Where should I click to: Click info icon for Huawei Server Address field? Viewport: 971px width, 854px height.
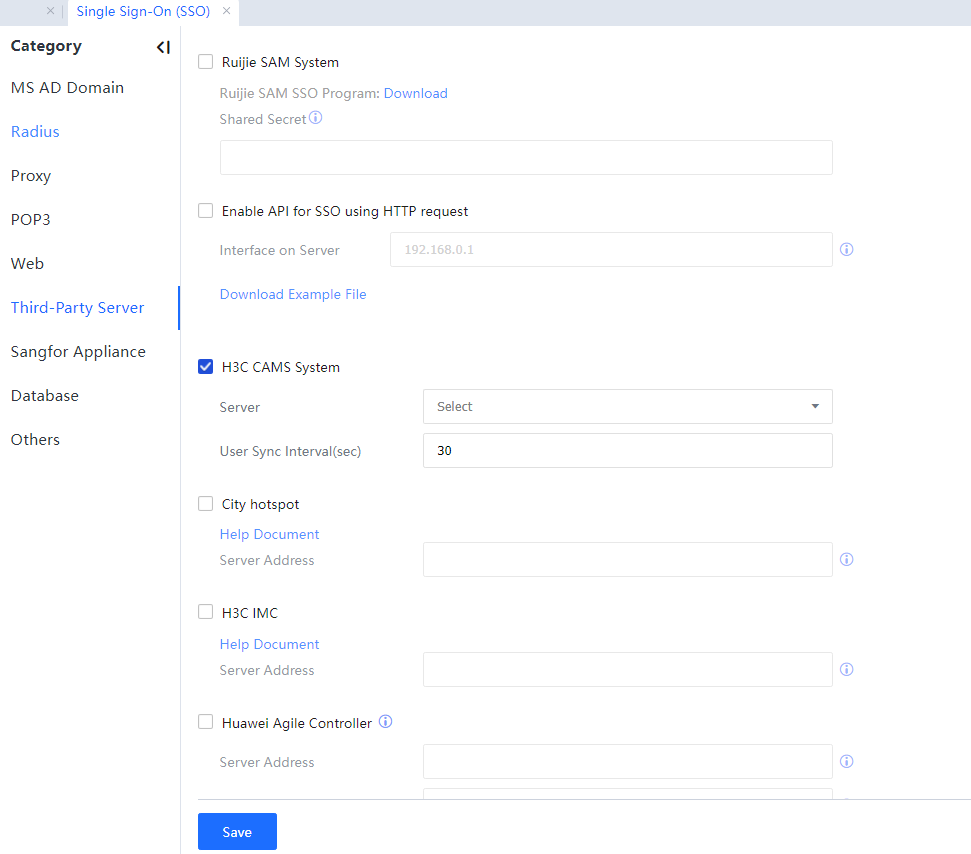tap(846, 762)
